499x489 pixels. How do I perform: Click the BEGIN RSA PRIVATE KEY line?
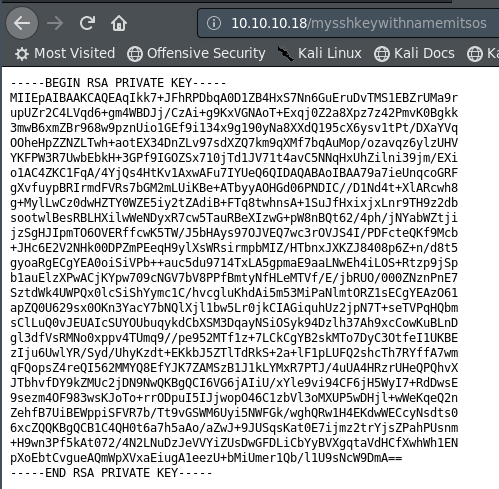[x=118, y=83]
